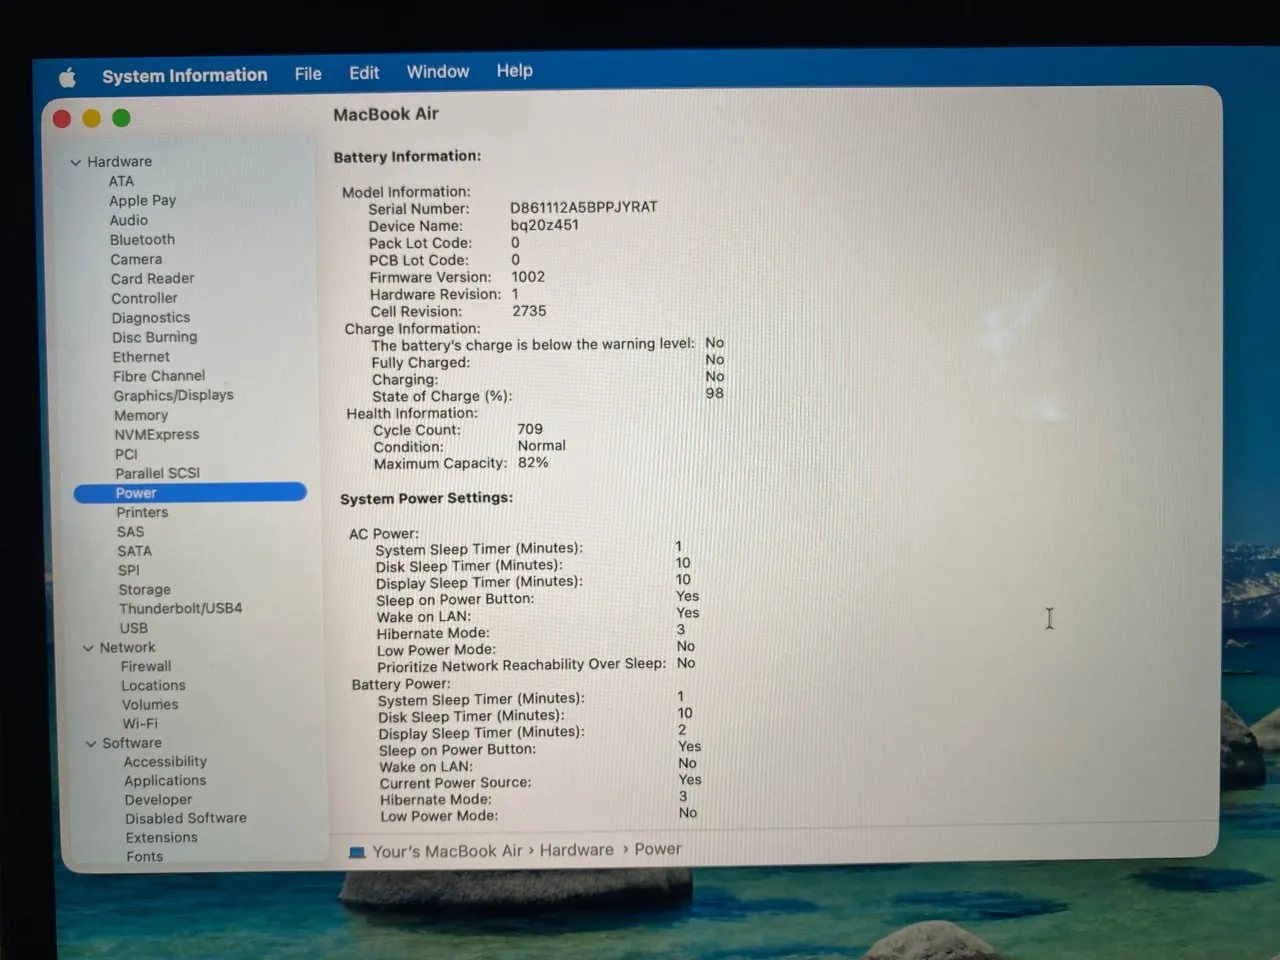The width and height of the screenshot is (1280, 960).
Task: Select Wi-Fi under Network
Action: pos(140,724)
